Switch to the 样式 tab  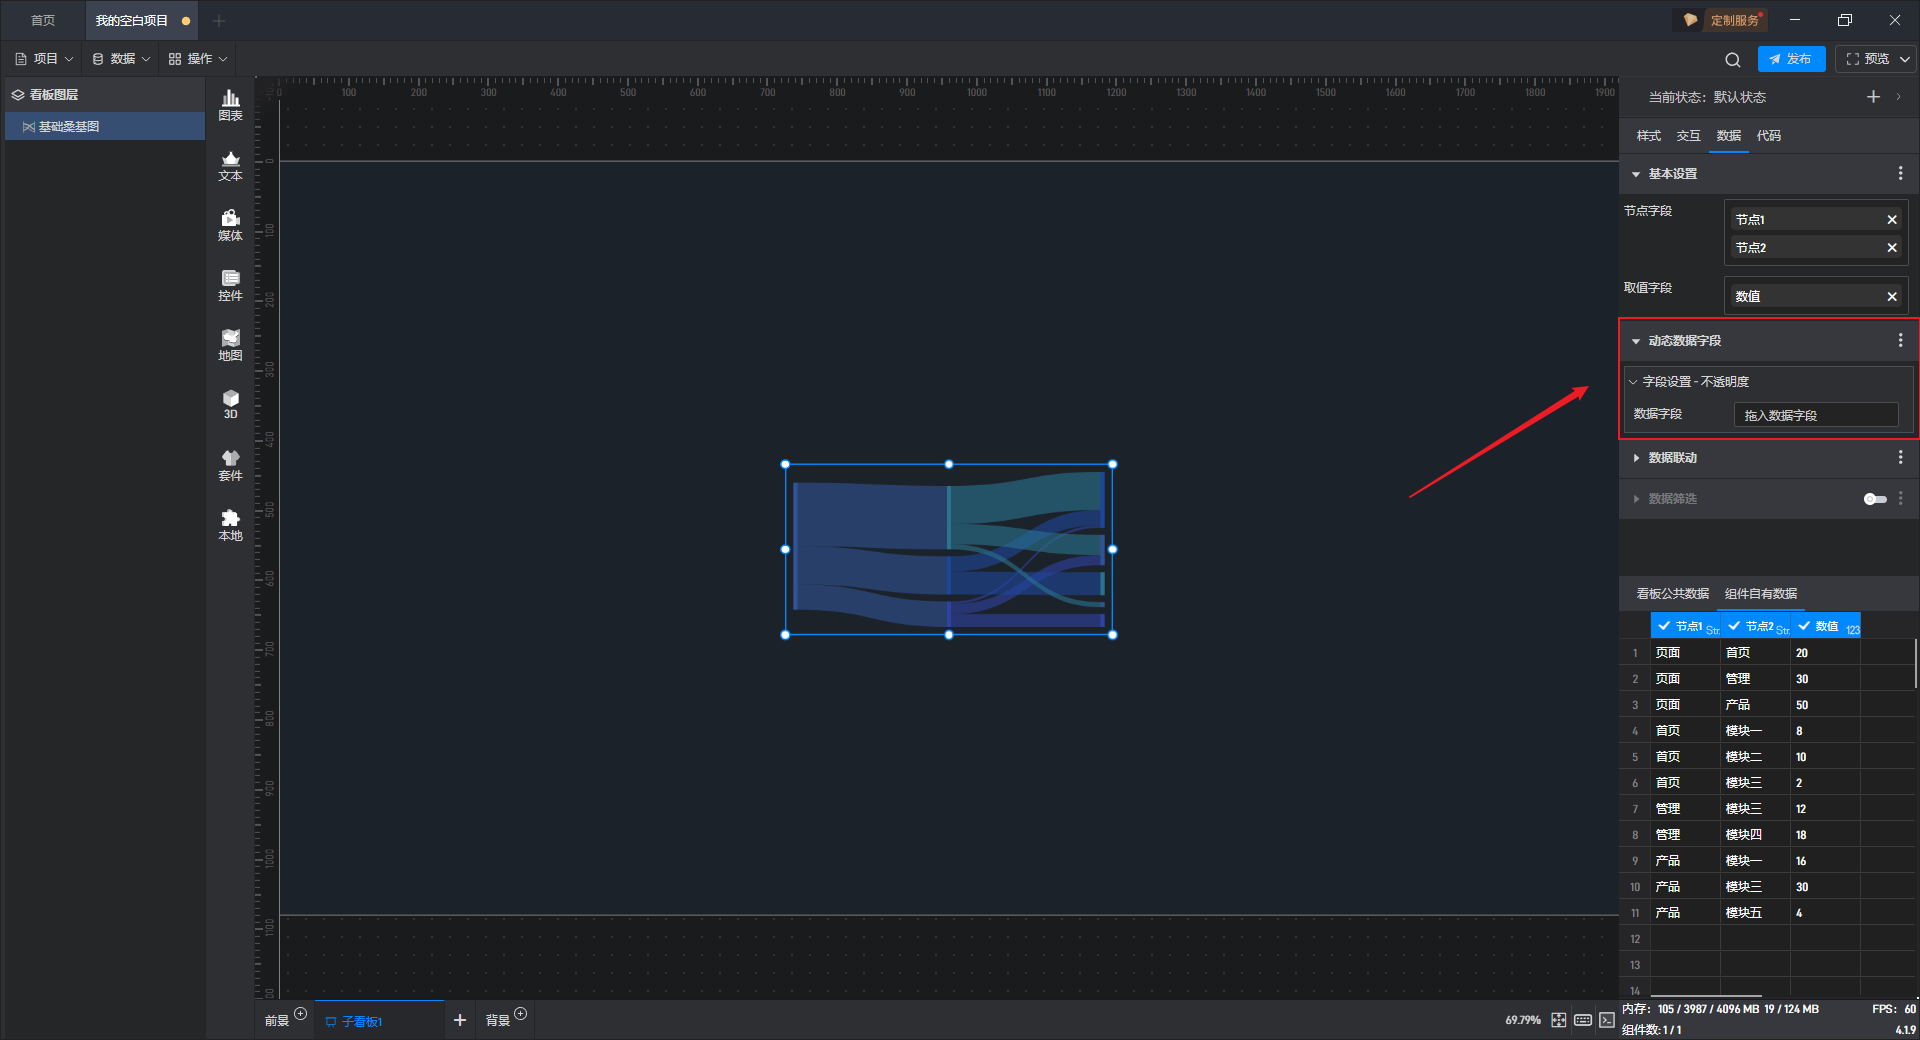point(1648,136)
